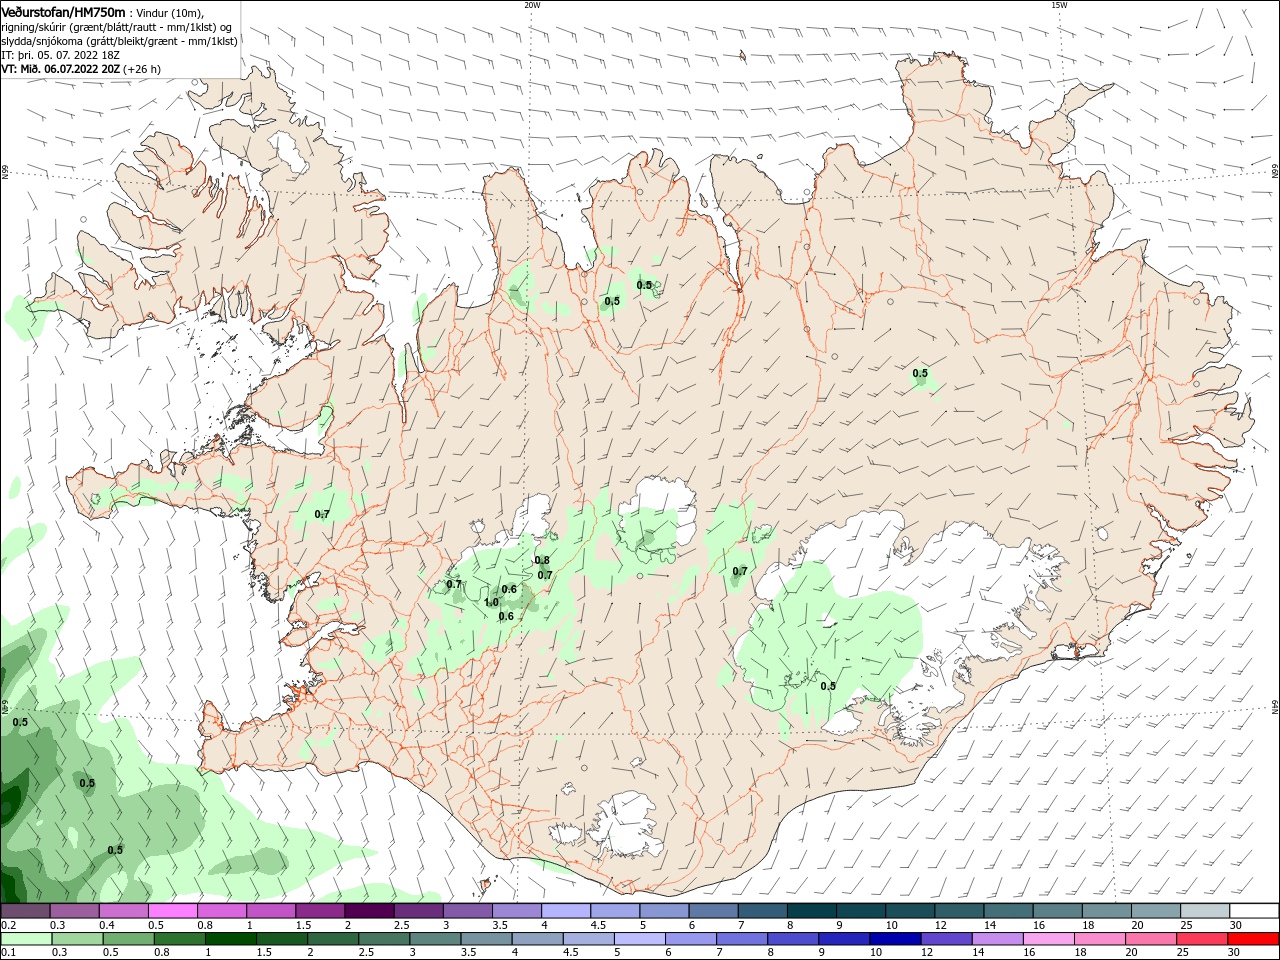Pick the gray-green 3 swatch in lower legend row

(435, 939)
